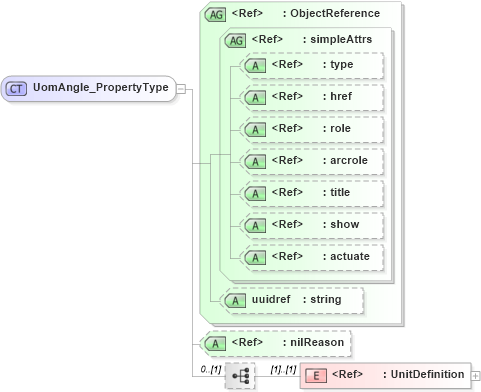Select the ': string' type text

tap(322, 299)
